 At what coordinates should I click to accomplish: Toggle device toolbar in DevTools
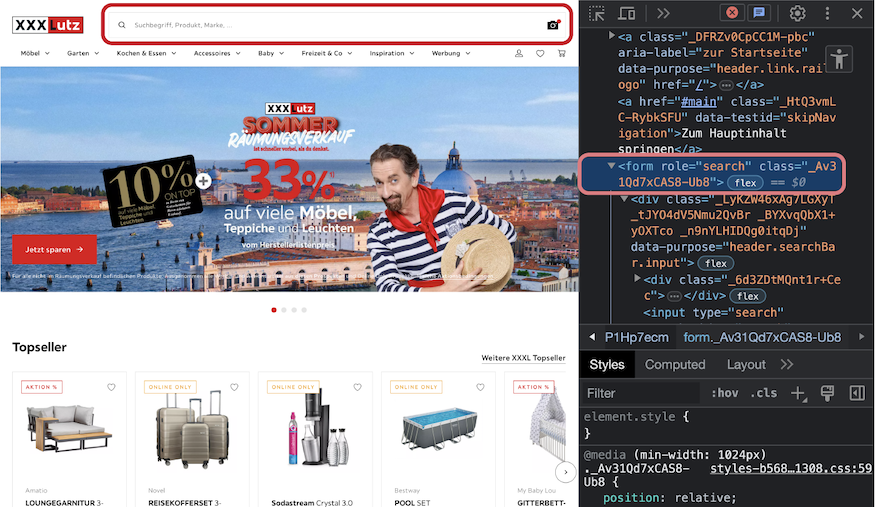click(627, 13)
